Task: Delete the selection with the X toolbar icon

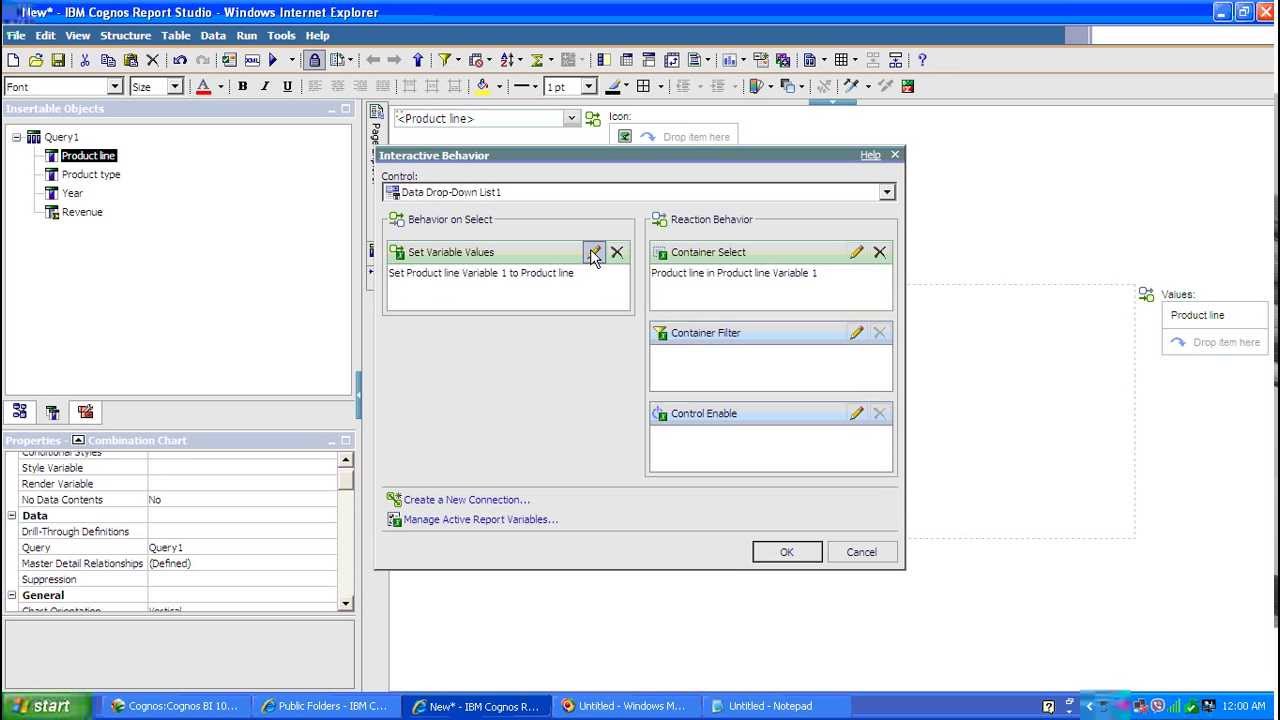Action: (153, 60)
